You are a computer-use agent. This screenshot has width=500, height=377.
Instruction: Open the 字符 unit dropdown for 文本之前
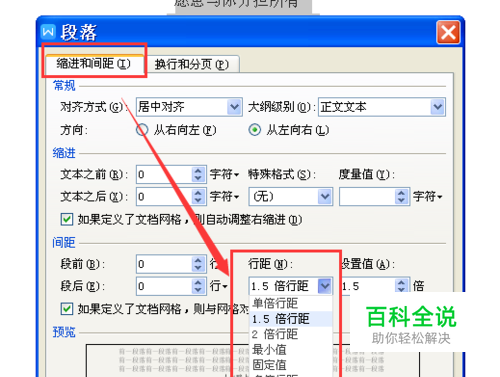(224, 174)
